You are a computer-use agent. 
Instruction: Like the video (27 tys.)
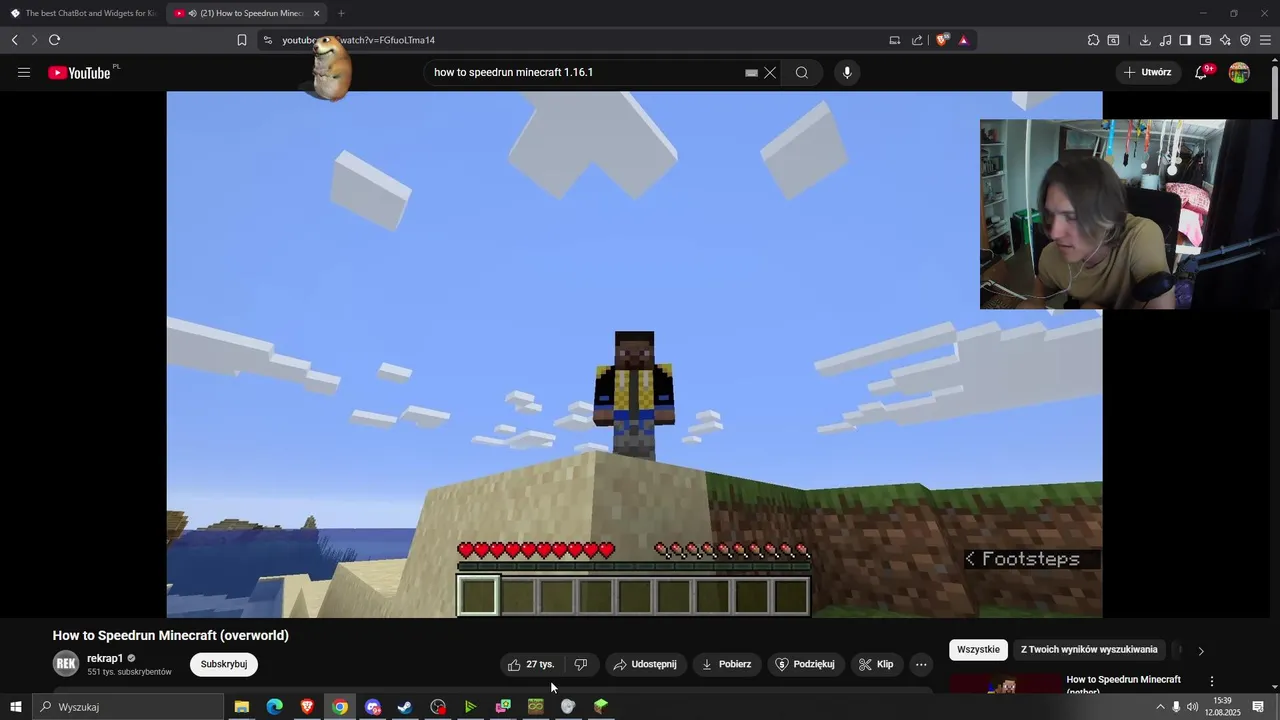(531, 664)
